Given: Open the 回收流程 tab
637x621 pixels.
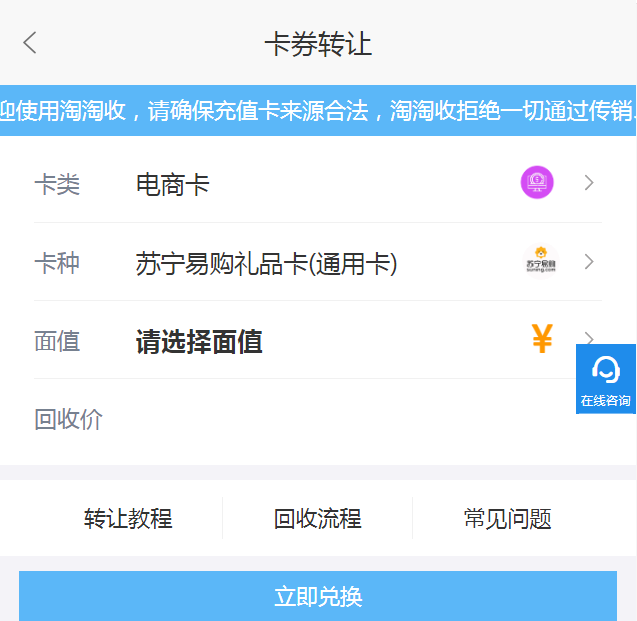Looking at the screenshot, I should [318, 519].
